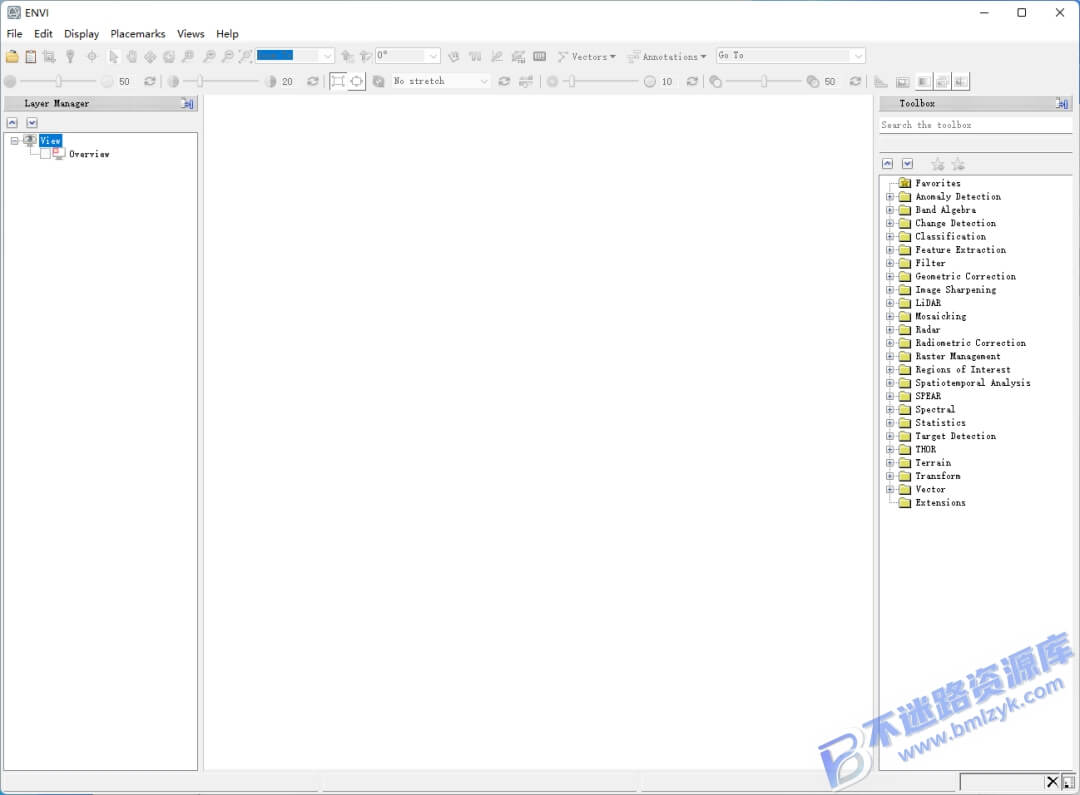
Task: Click the transparency slider handle
Action: coord(764,81)
